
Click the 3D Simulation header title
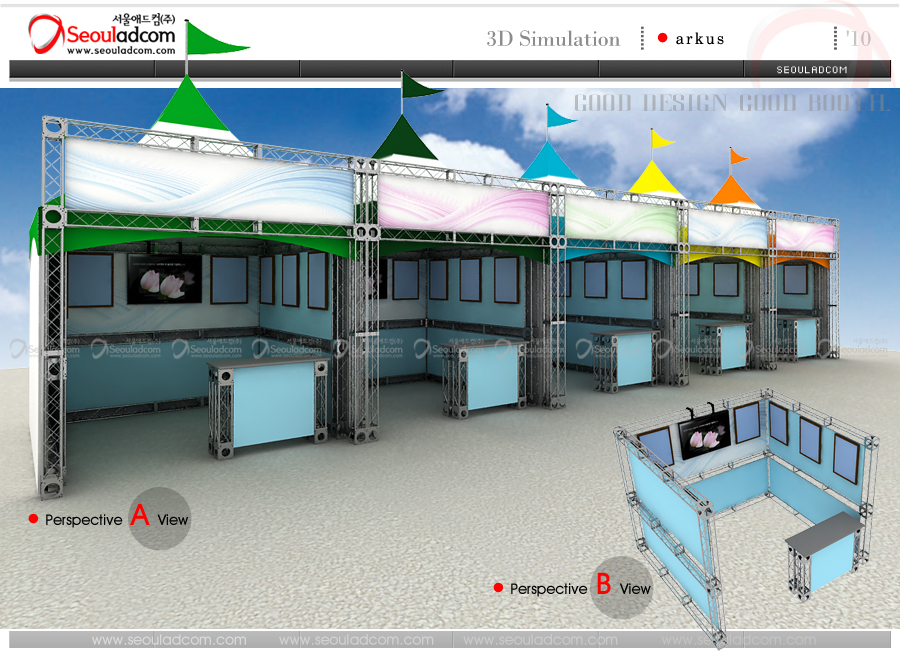553,39
